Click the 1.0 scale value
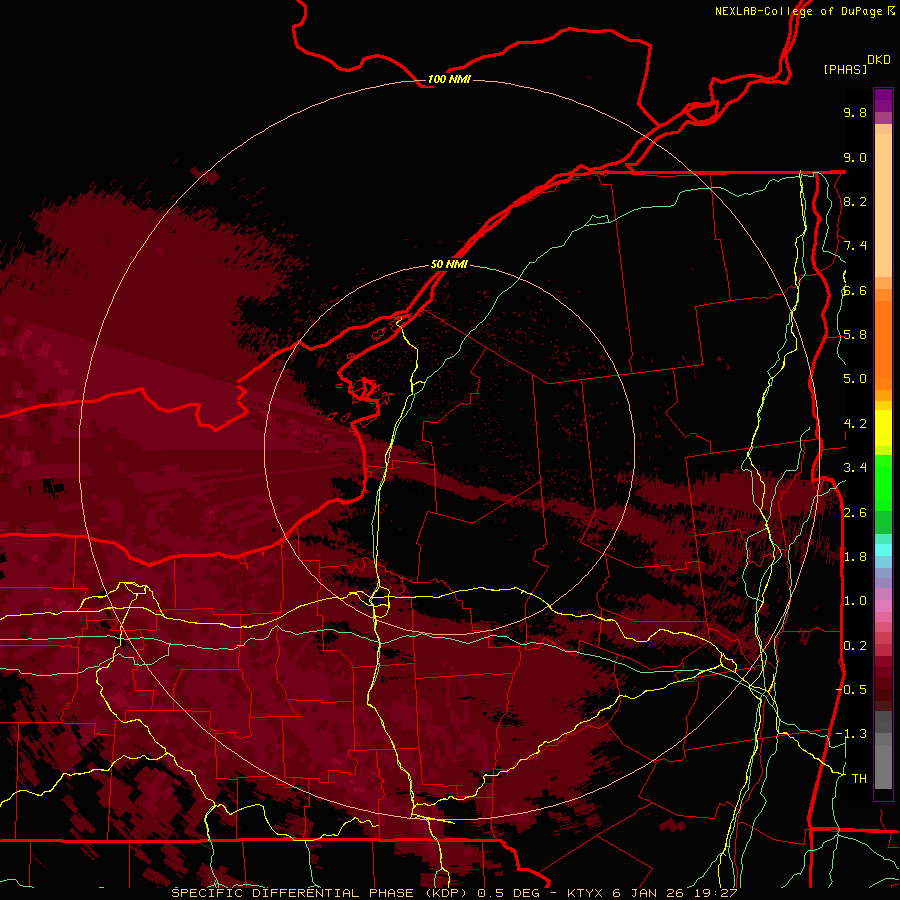This screenshot has width=900, height=900. 855,601
